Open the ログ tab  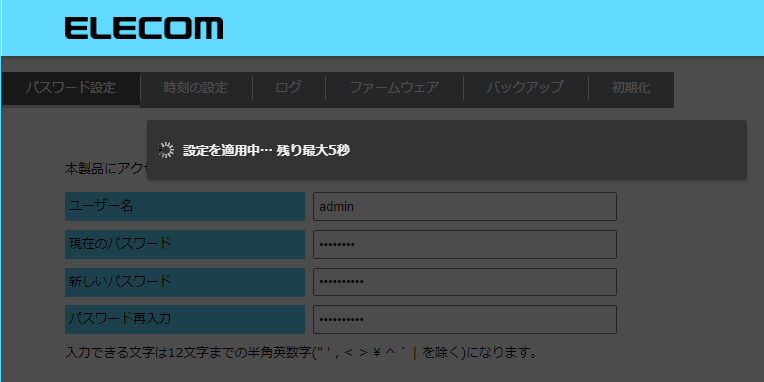tap(288, 88)
